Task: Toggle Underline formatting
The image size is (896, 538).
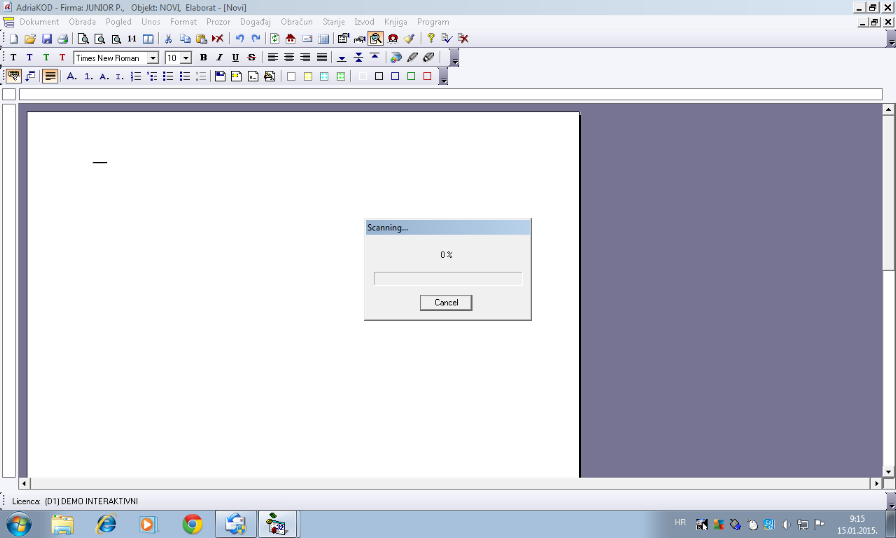Action: coord(235,58)
